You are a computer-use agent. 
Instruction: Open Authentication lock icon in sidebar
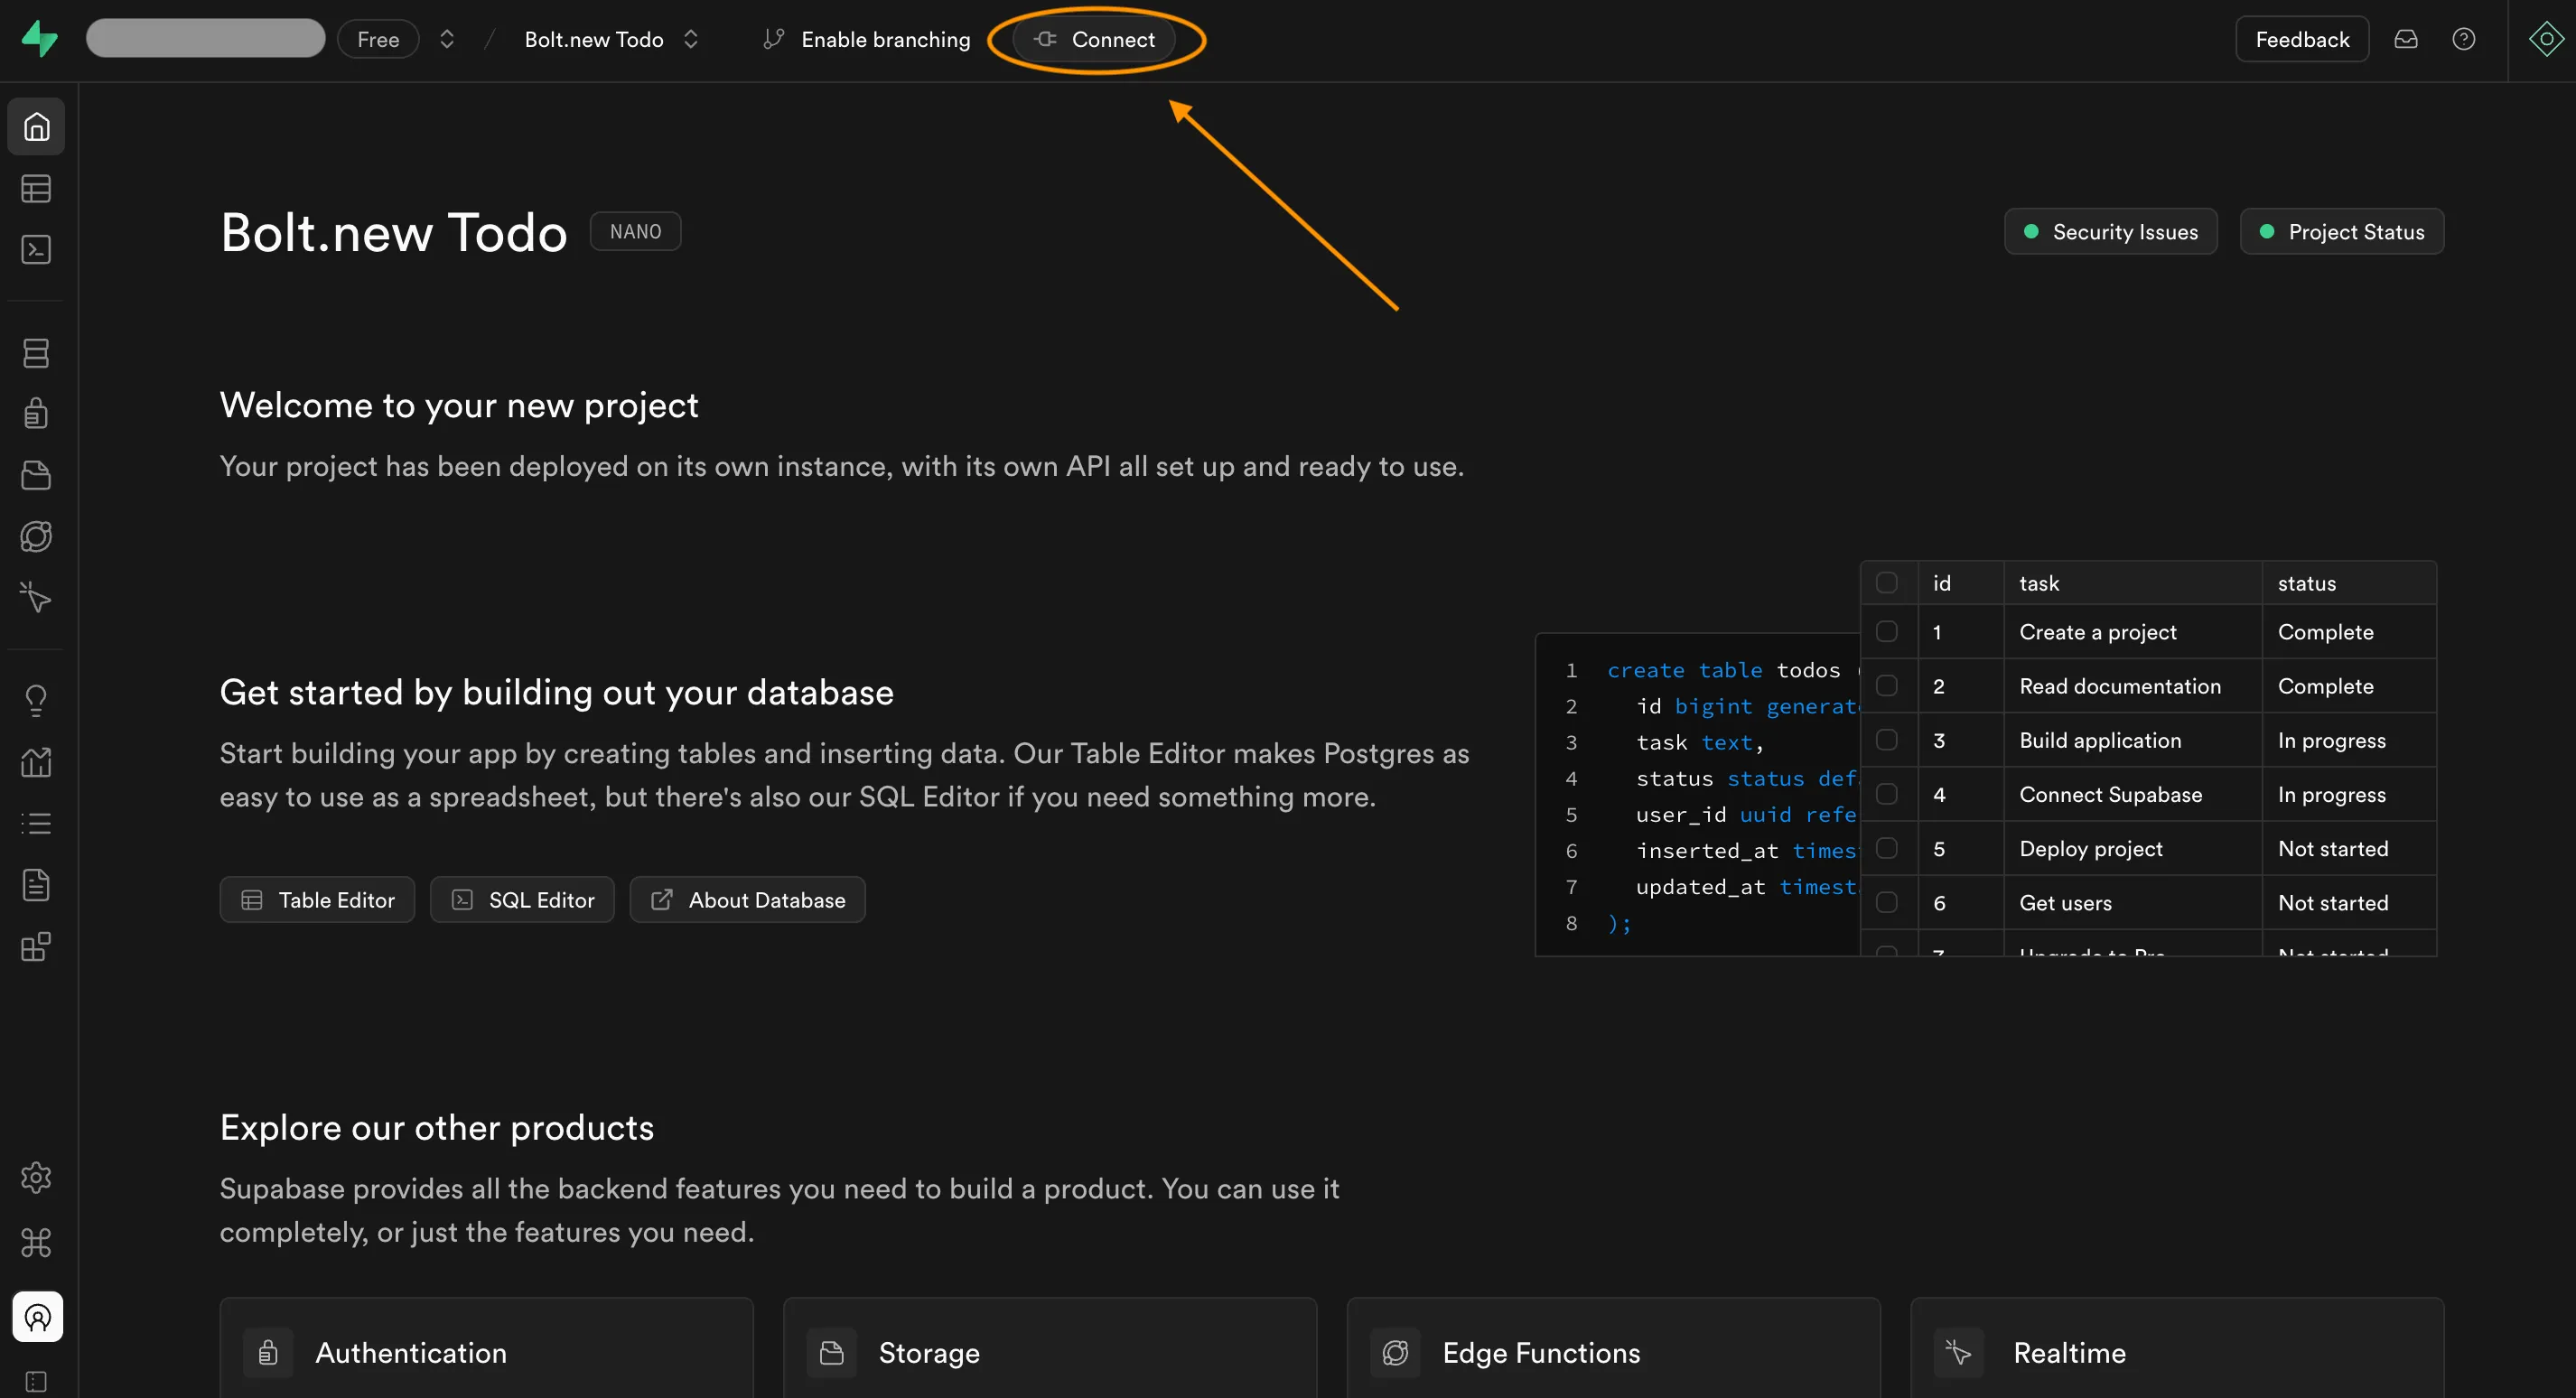click(x=36, y=413)
